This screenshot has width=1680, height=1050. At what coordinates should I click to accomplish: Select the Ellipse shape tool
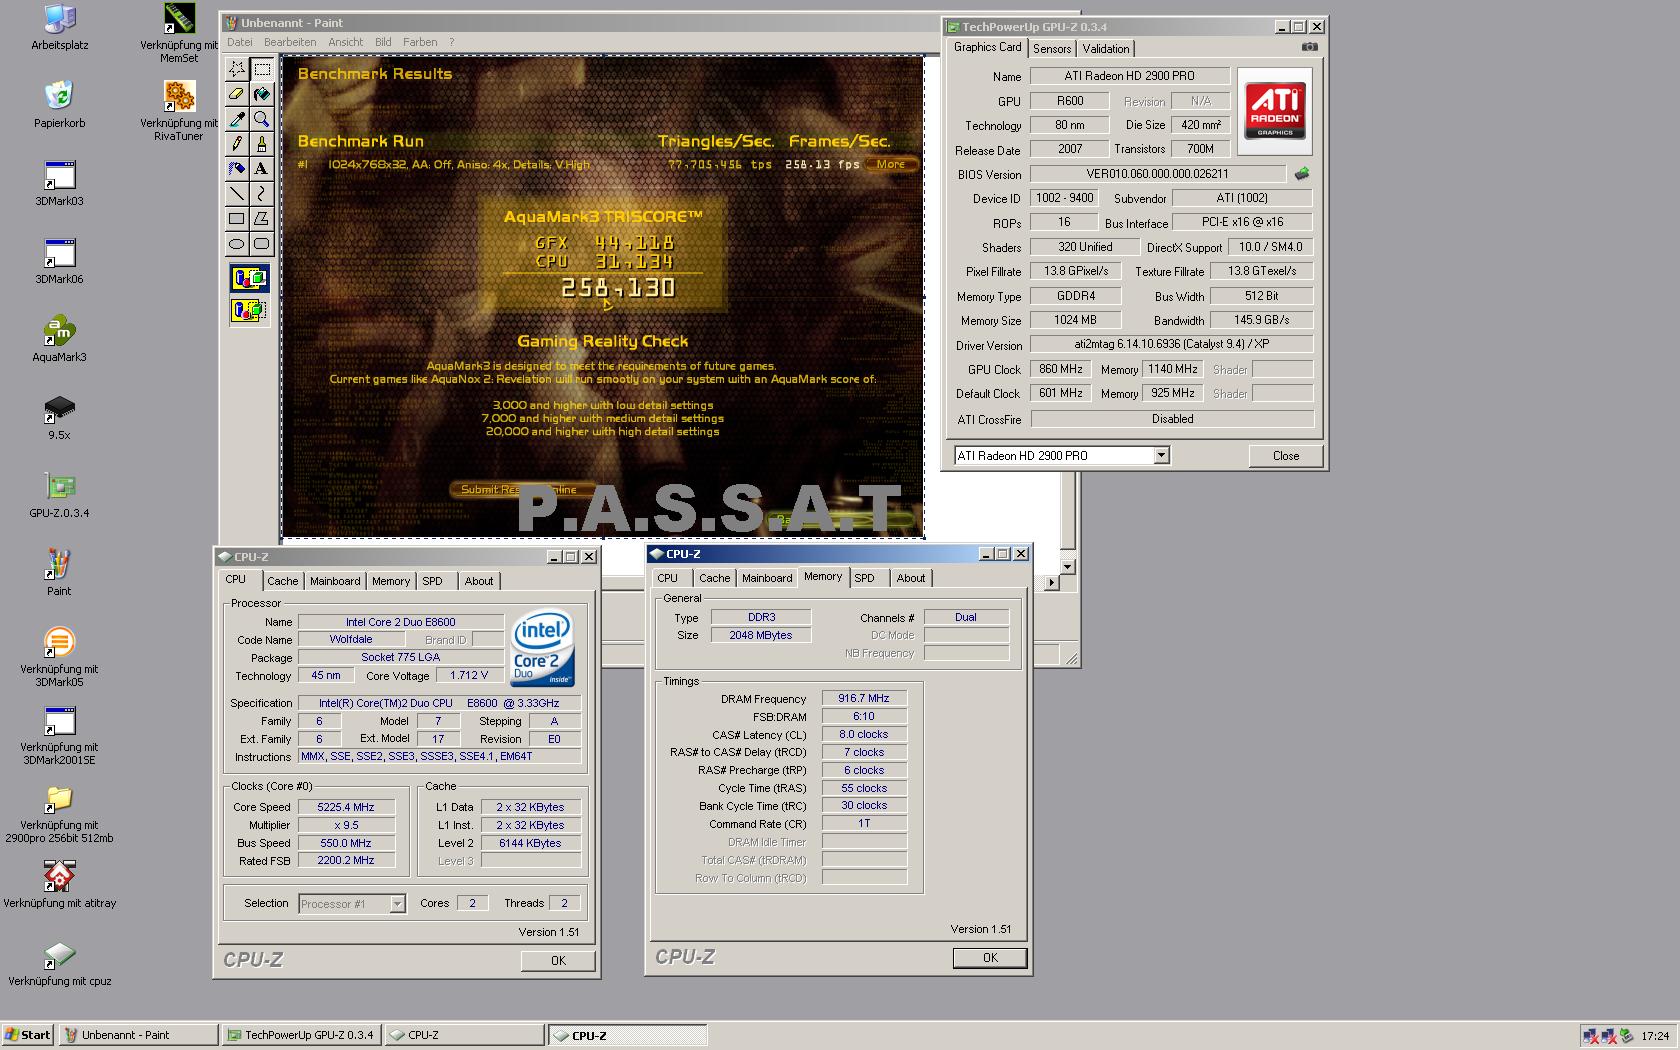click(237, 243)
